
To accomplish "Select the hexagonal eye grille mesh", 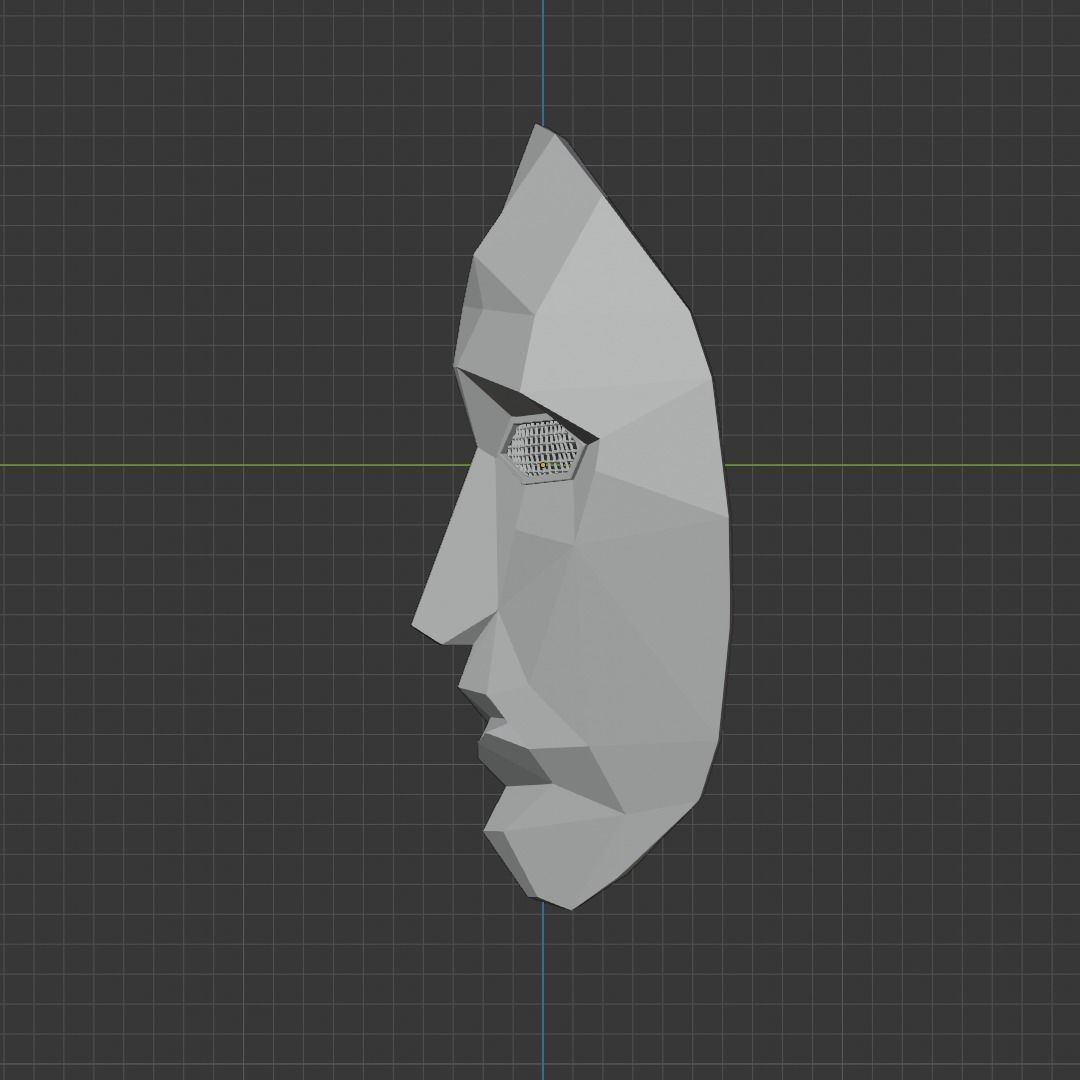I will click(542, 449).
